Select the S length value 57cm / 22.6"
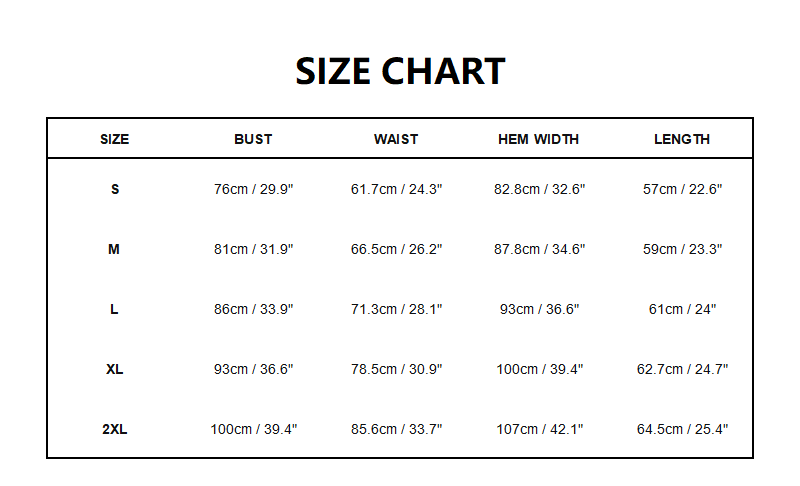This screenshot has width=800, height=486. tap(682, 189)
